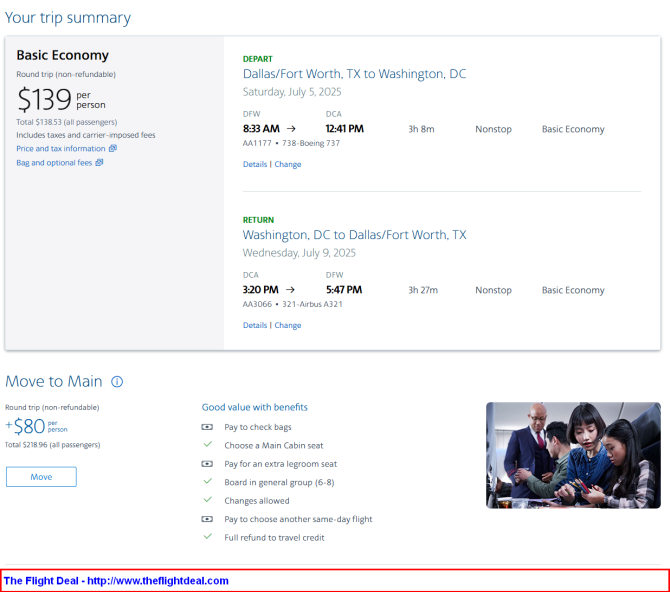Click the Good value with benefits heading

click(x=255, y=407)
